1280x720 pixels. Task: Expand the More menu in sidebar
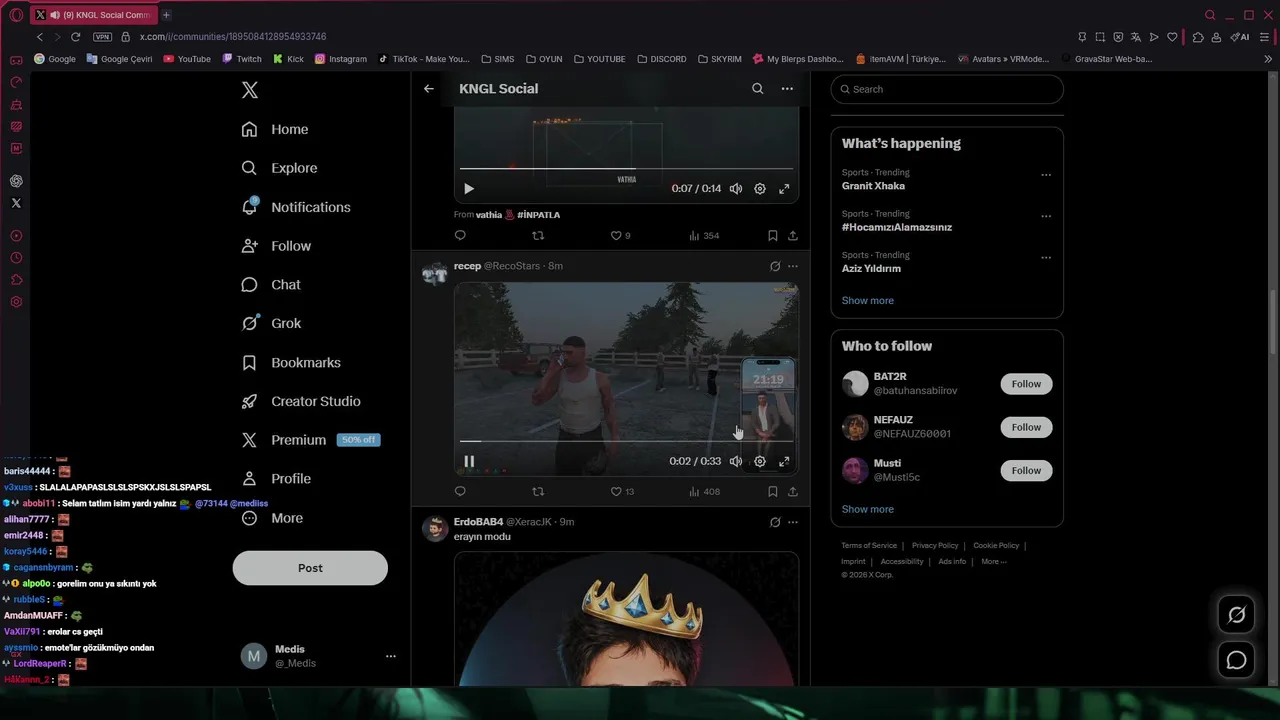coord(272,518)
